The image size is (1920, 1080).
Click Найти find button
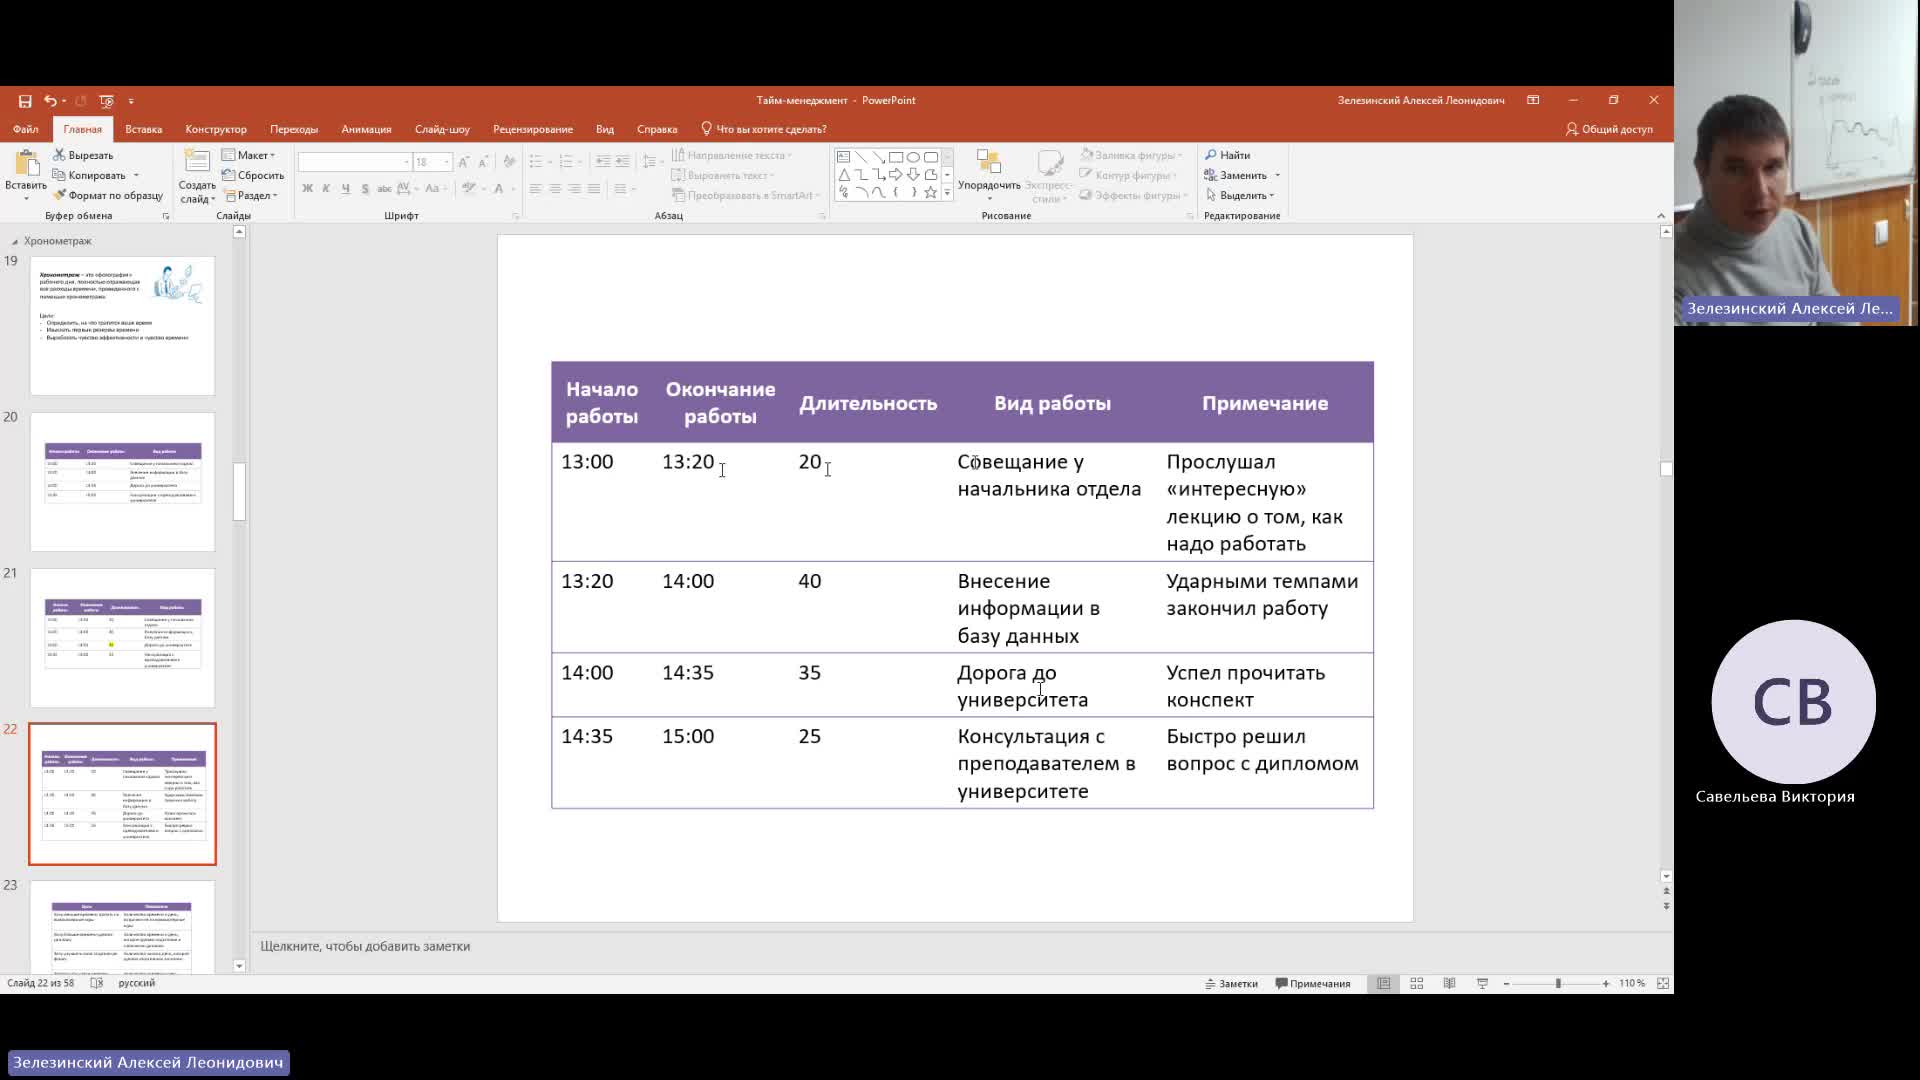(x=1228, y=155)
